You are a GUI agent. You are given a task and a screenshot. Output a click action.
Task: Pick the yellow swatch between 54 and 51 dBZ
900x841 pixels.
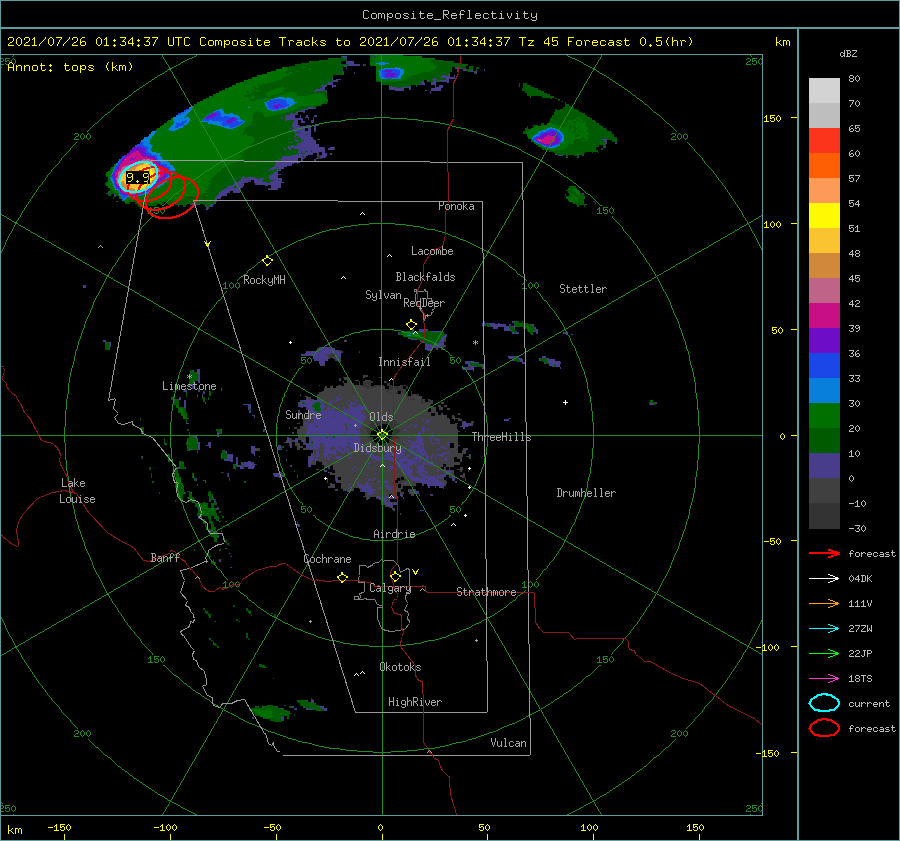coord(824,216)
